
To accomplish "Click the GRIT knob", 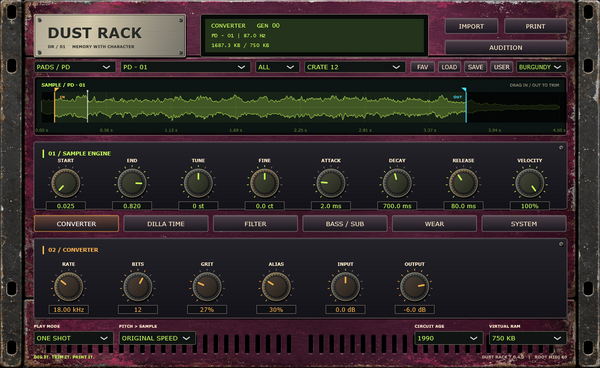I will click(207, 287).
